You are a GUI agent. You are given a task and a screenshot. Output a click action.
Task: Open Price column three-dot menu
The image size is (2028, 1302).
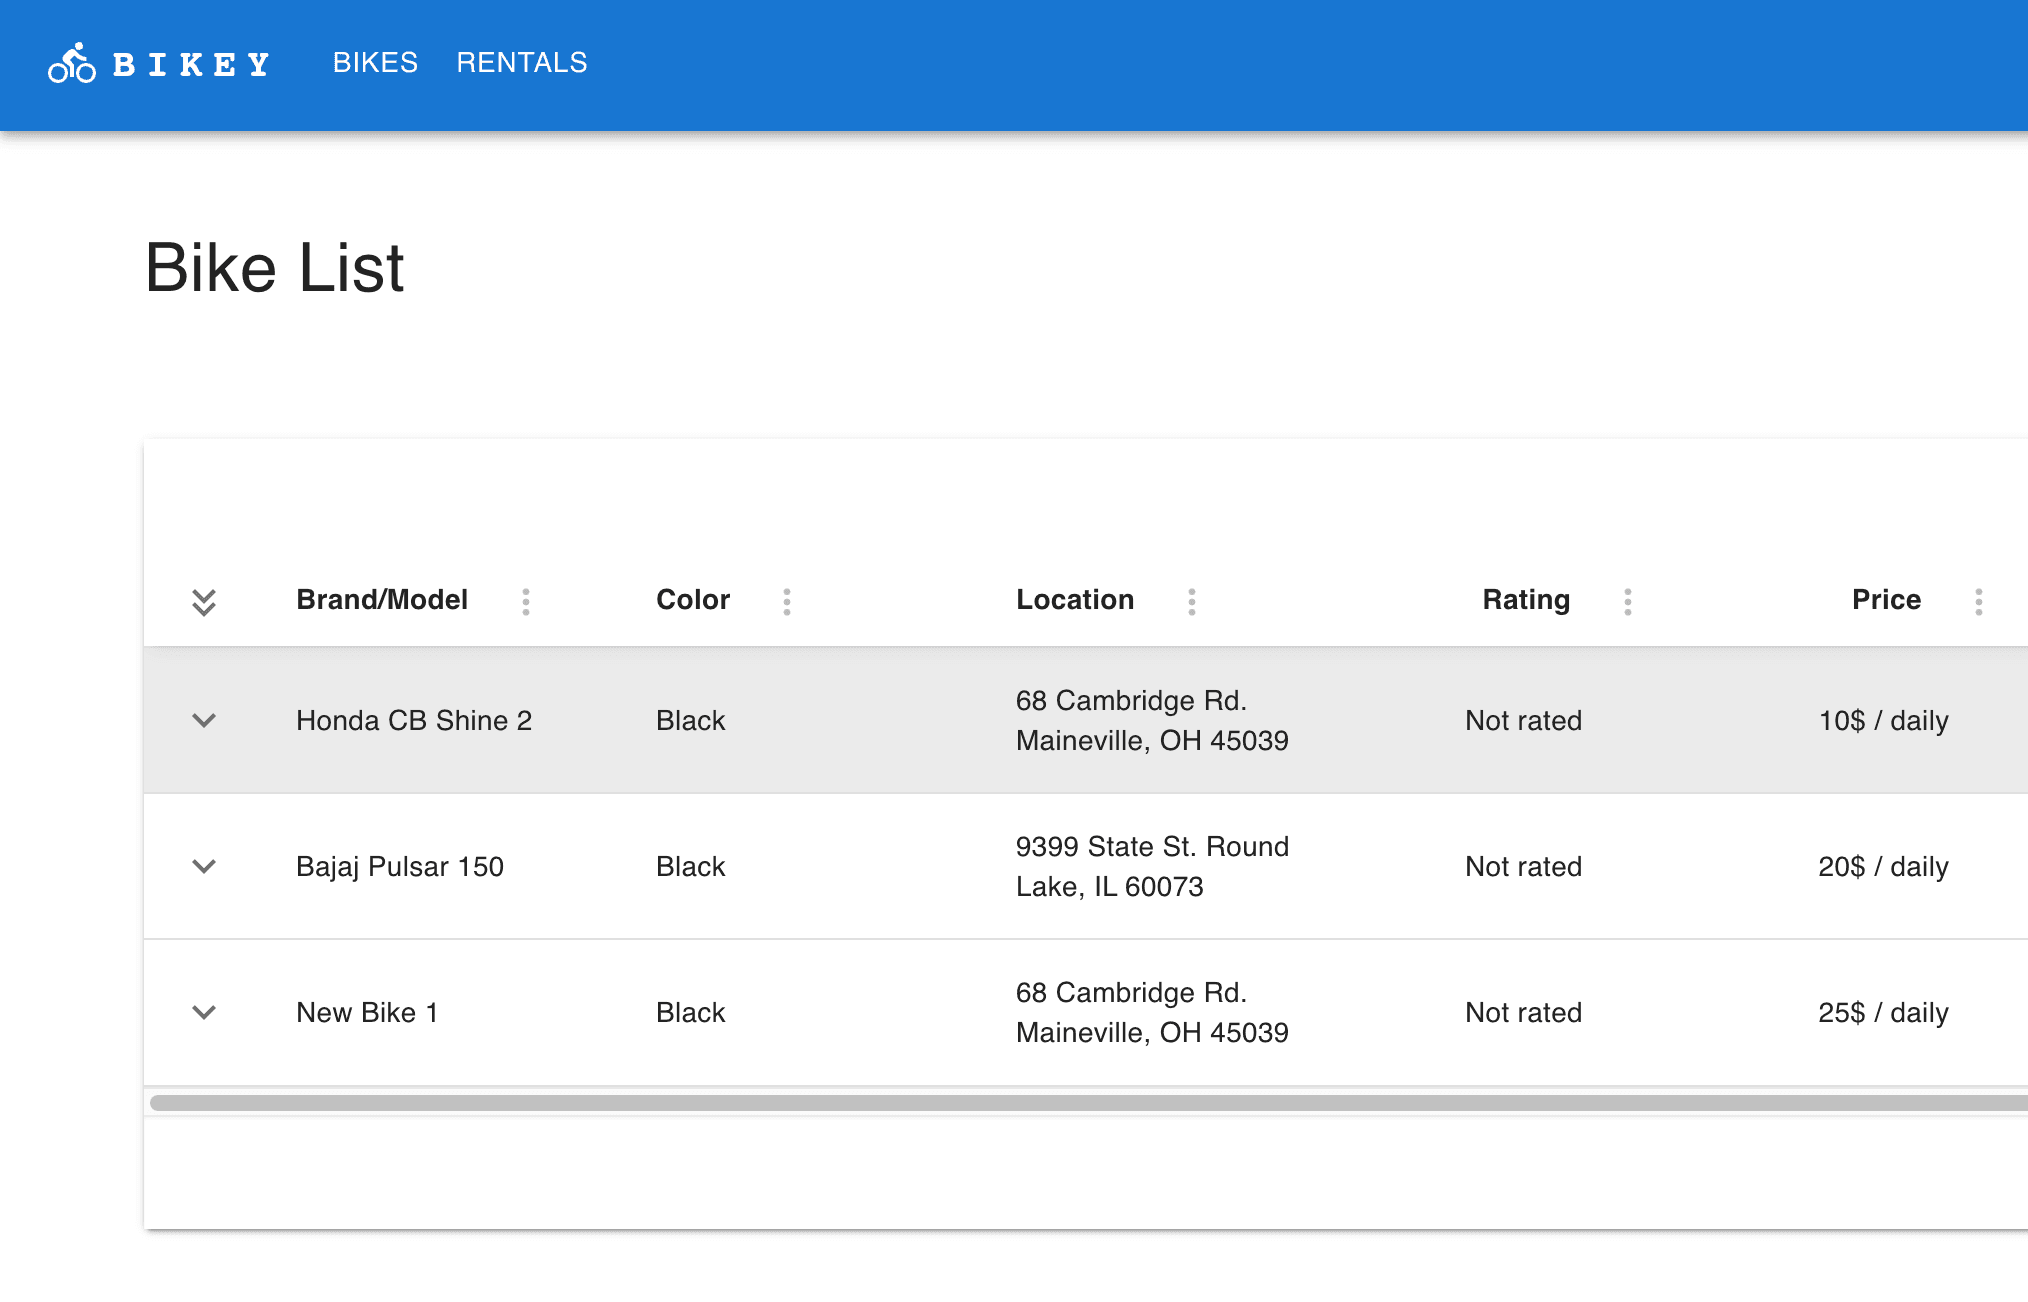click(x=1979, y=601)
